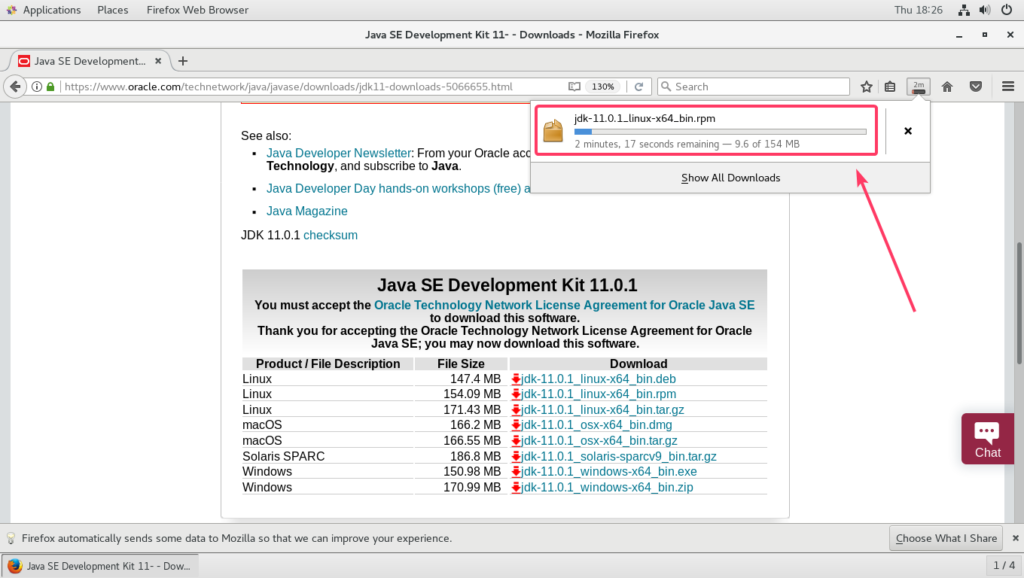Click the Java SE Development Kit 11.0.1 heading
1024x578 pixels.
click(x=507, y=285)
